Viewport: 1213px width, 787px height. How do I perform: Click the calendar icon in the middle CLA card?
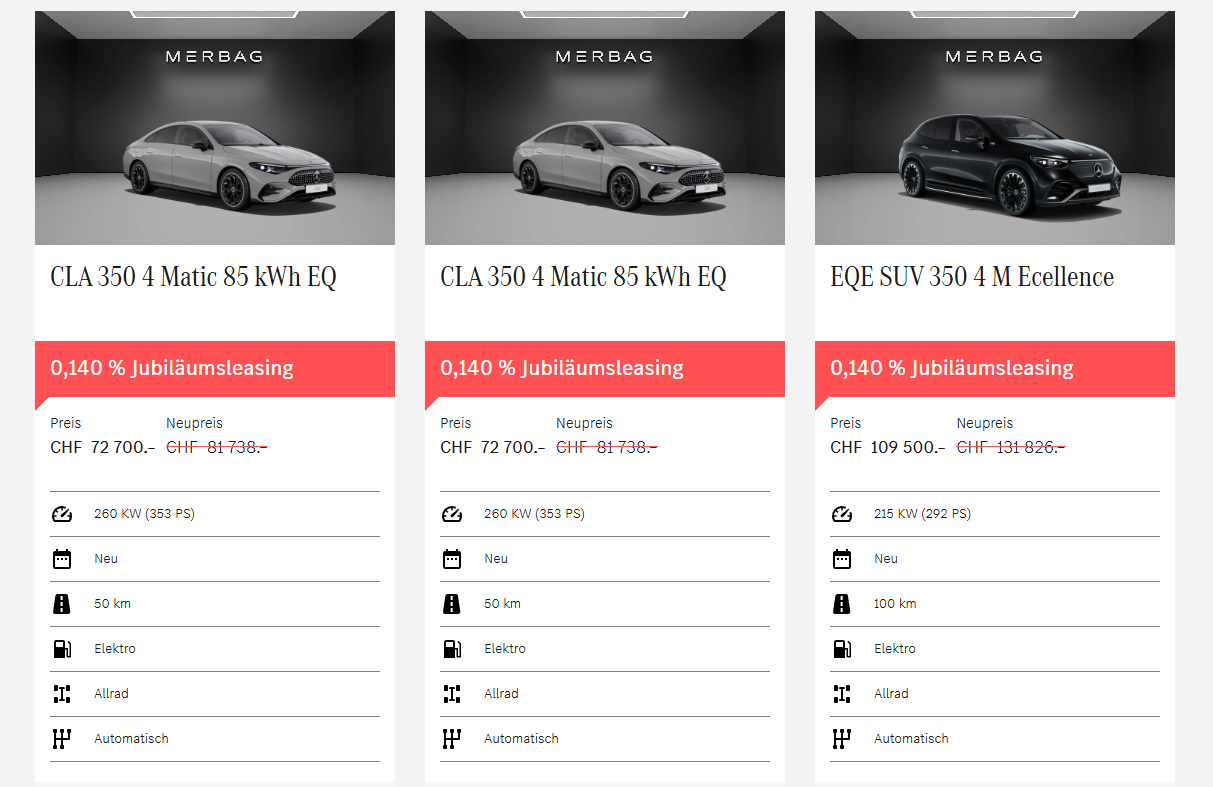[452, 559]
